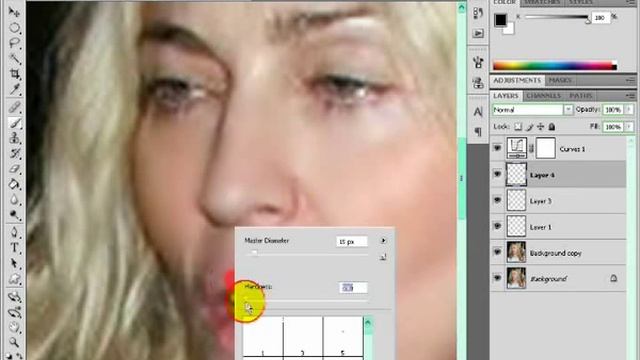Pick a color from the spectrum ramp

pyautogui.click(x=554, y=65)
